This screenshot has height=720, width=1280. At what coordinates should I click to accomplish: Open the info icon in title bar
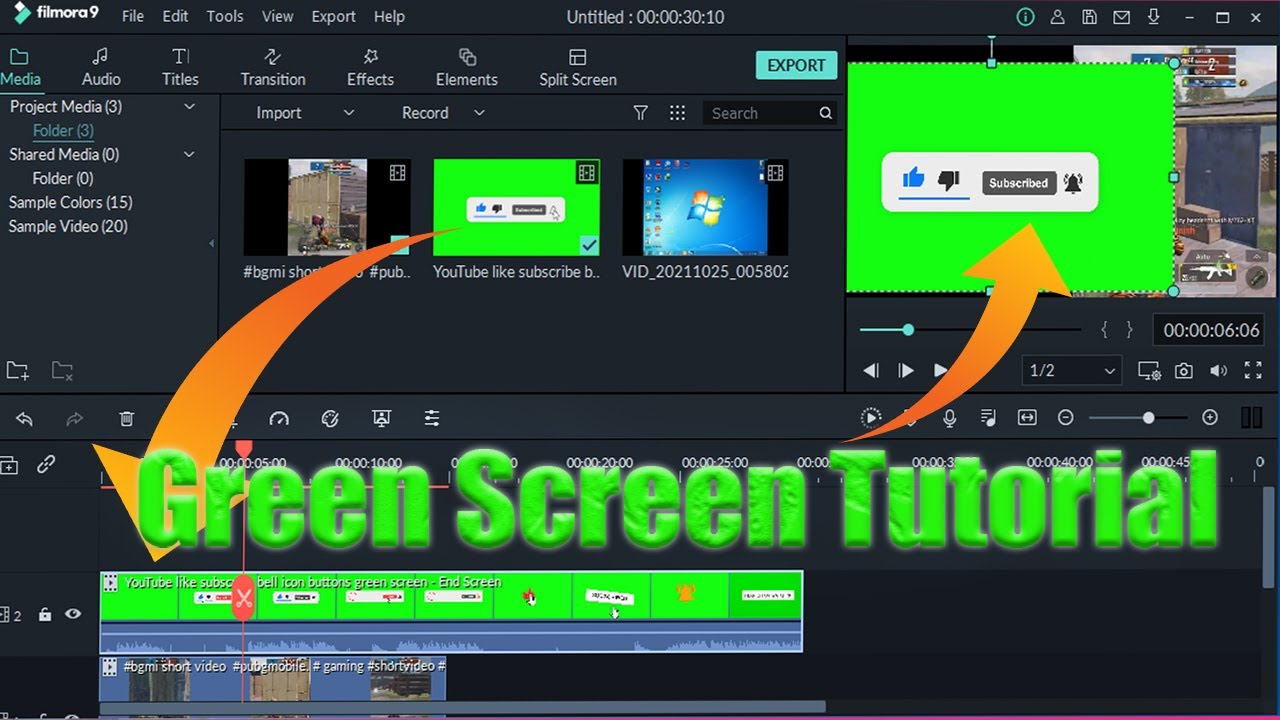click(x=1025, y=17)
